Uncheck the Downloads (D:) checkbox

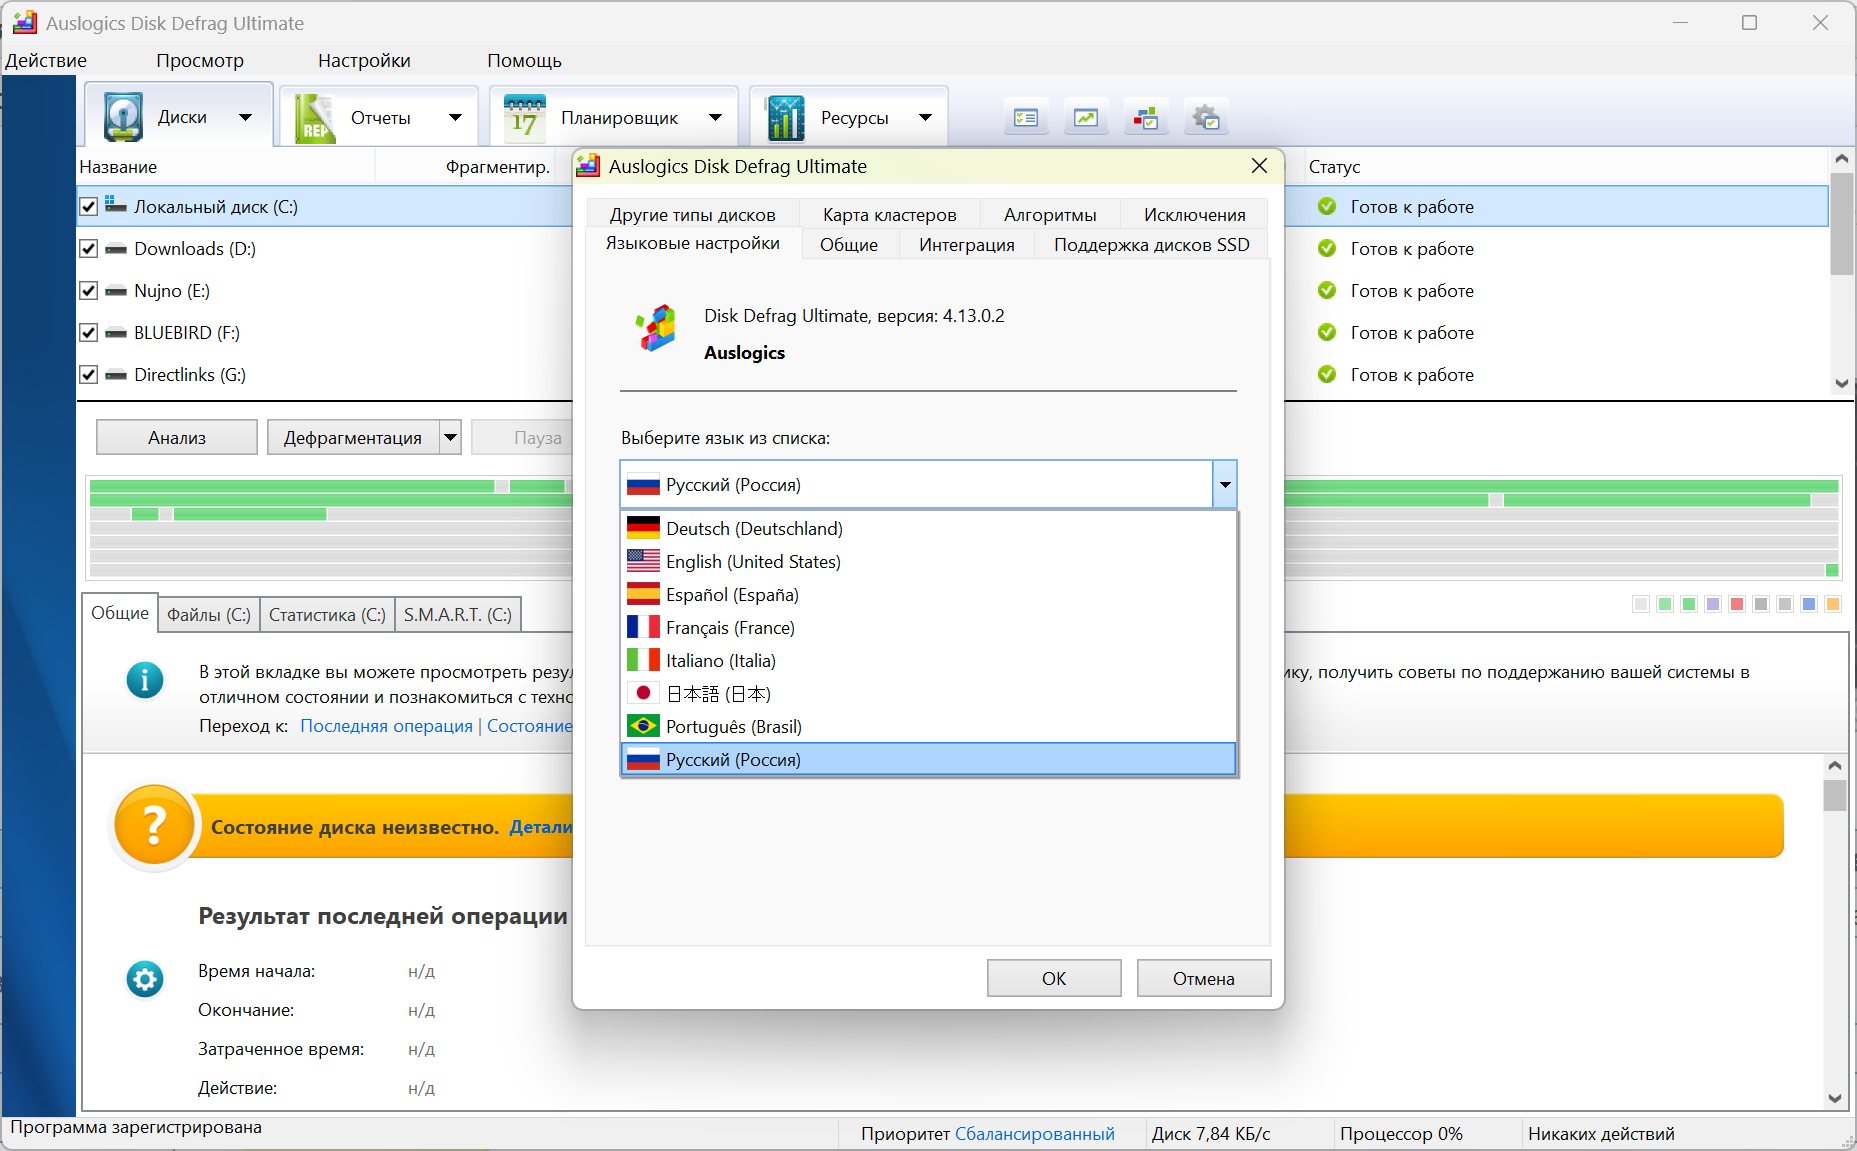click(89, 249)
